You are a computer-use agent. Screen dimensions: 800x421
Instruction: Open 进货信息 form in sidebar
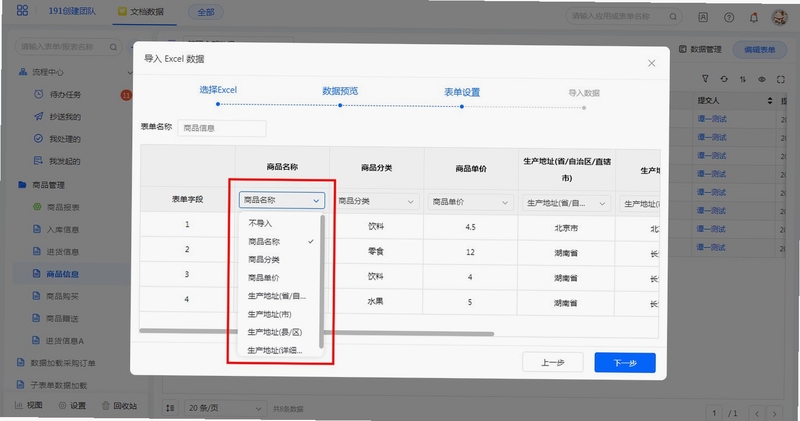point(63,252)
